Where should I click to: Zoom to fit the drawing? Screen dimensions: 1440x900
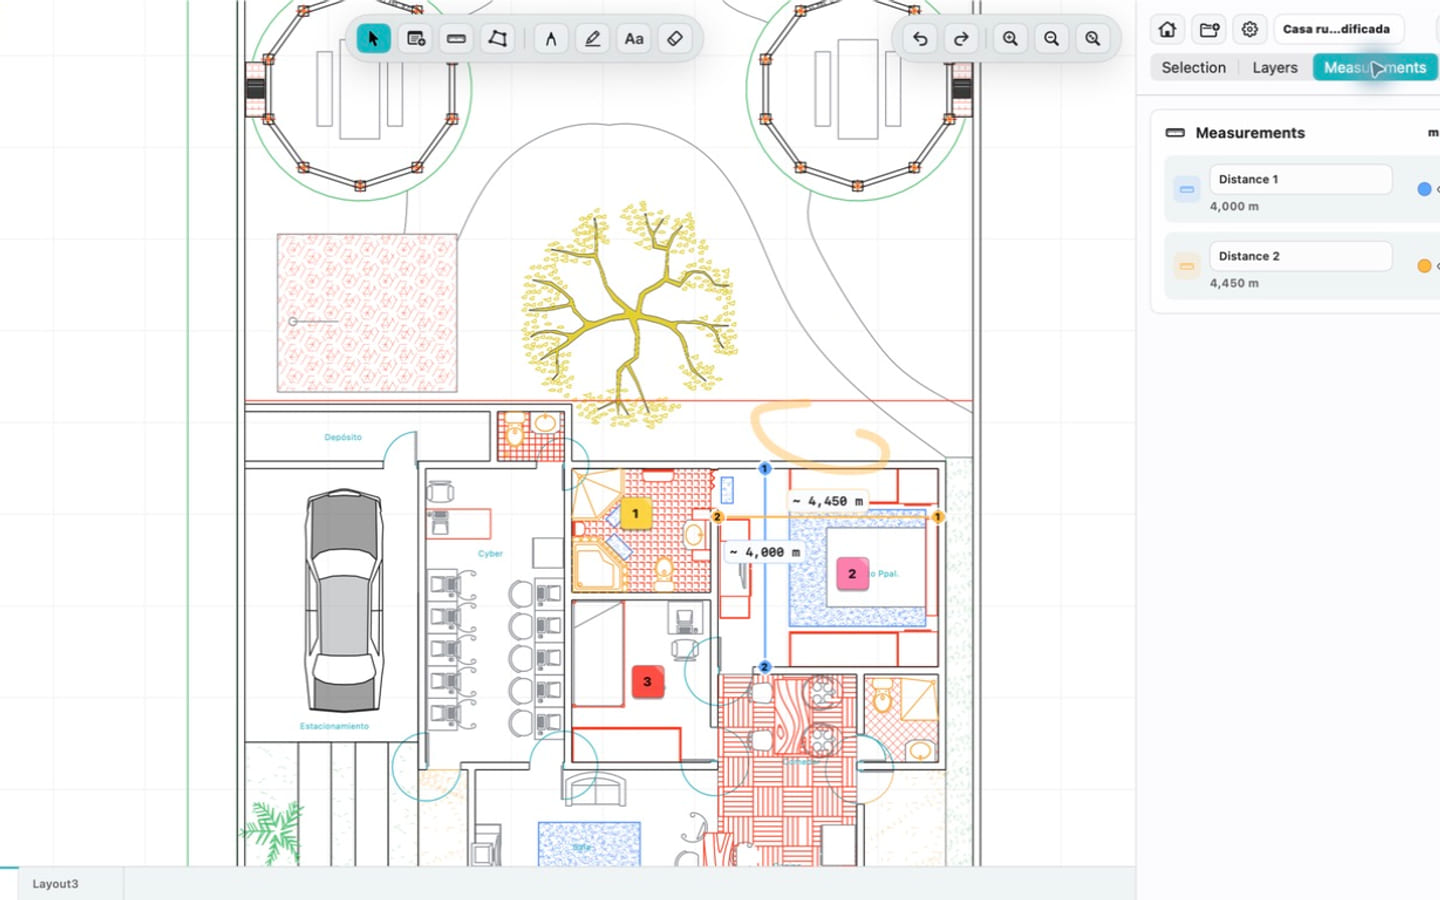(1093, 39)
